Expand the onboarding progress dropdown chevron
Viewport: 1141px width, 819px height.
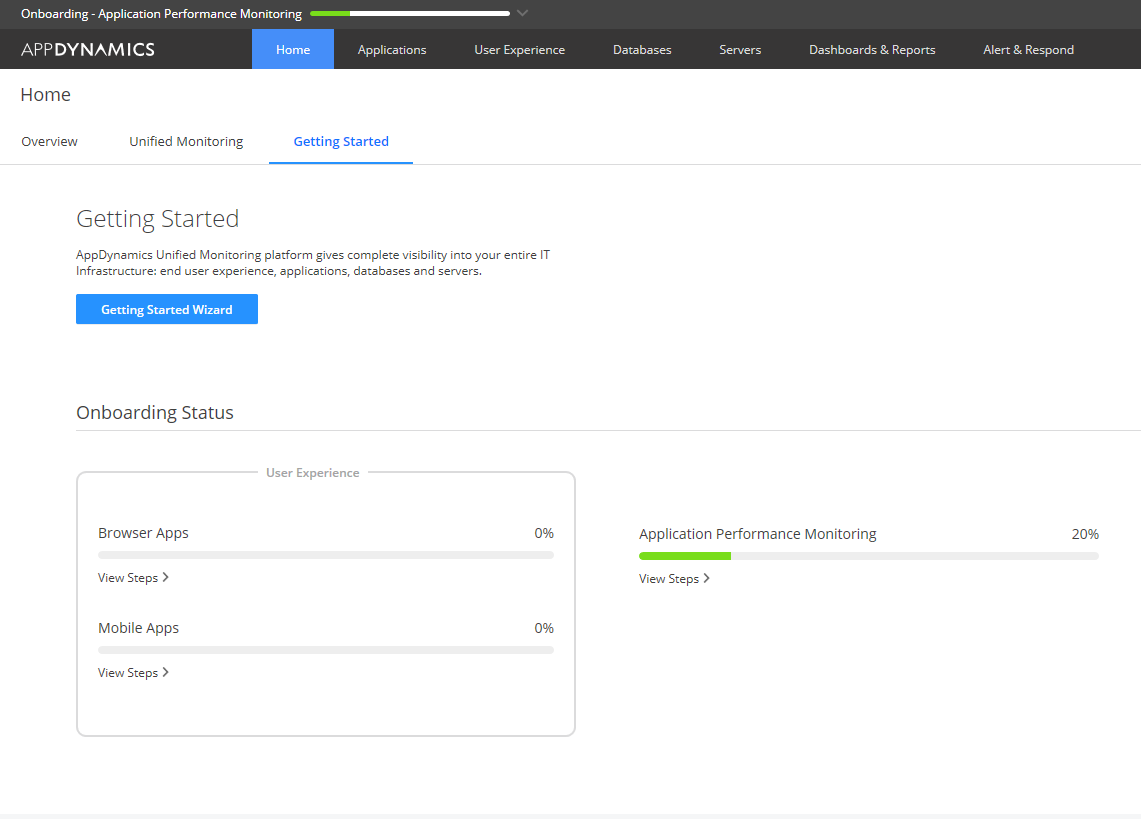pyautogui.click(x=522, y=13)
